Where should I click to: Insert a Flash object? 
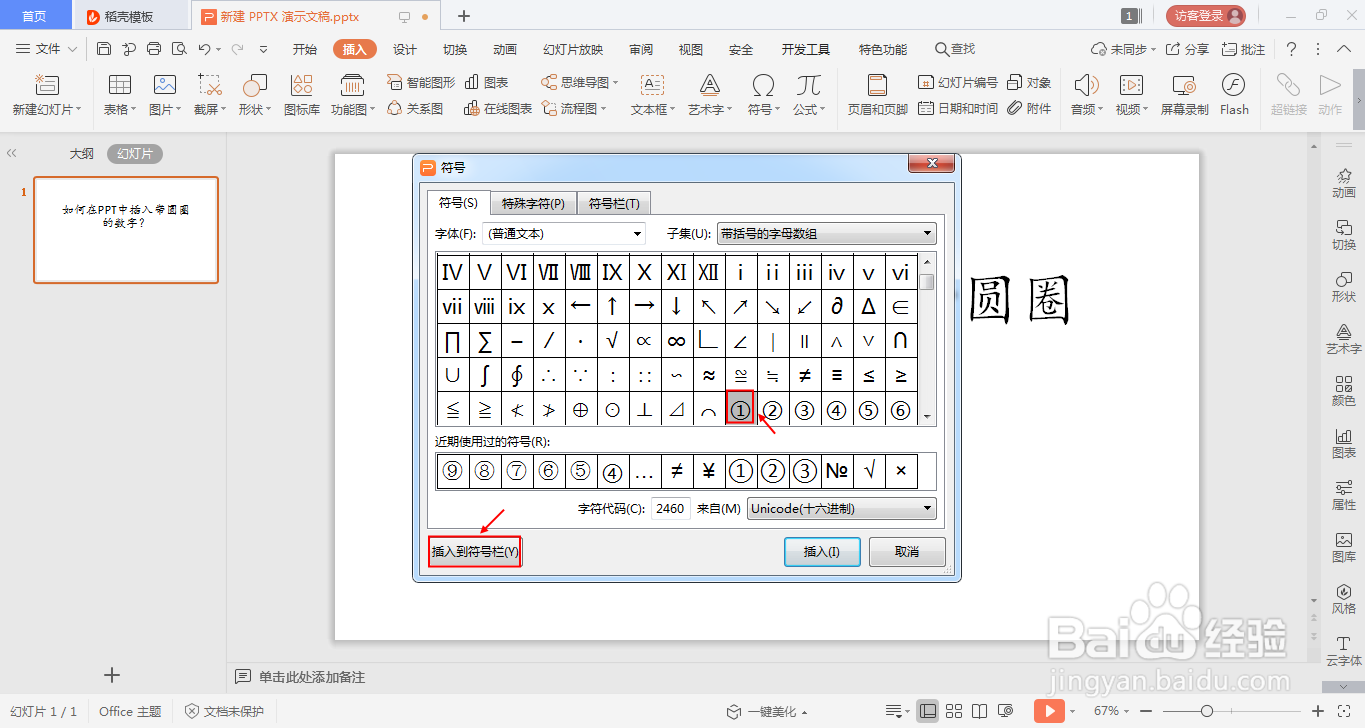[1233, 95]
